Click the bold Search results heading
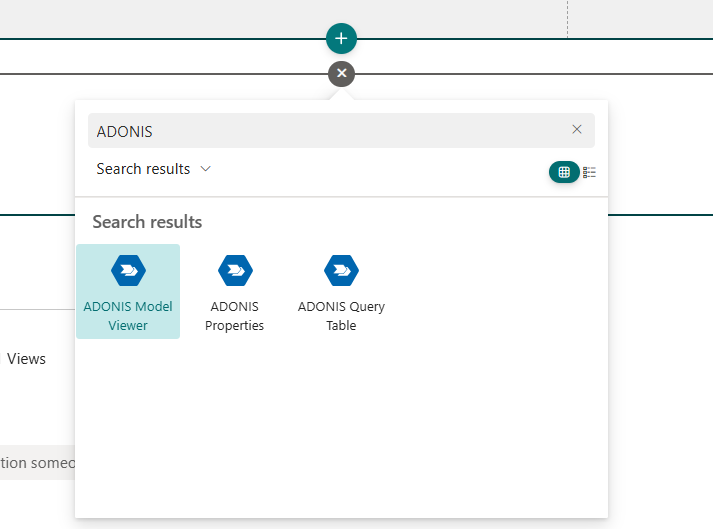 coord(147,222)
